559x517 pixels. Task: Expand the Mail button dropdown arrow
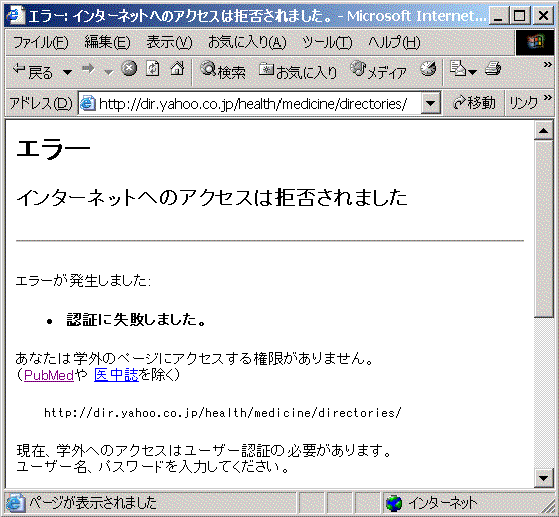[x=473, y=72]
